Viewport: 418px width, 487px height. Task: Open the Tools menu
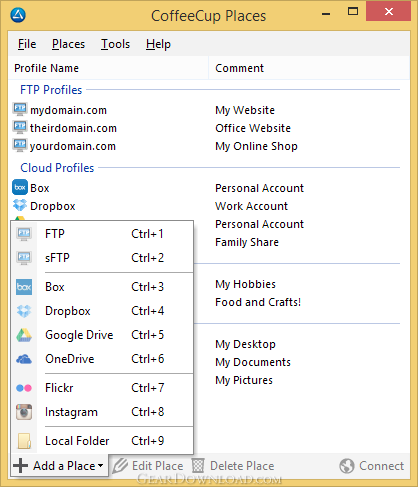(x=115, y=44)
